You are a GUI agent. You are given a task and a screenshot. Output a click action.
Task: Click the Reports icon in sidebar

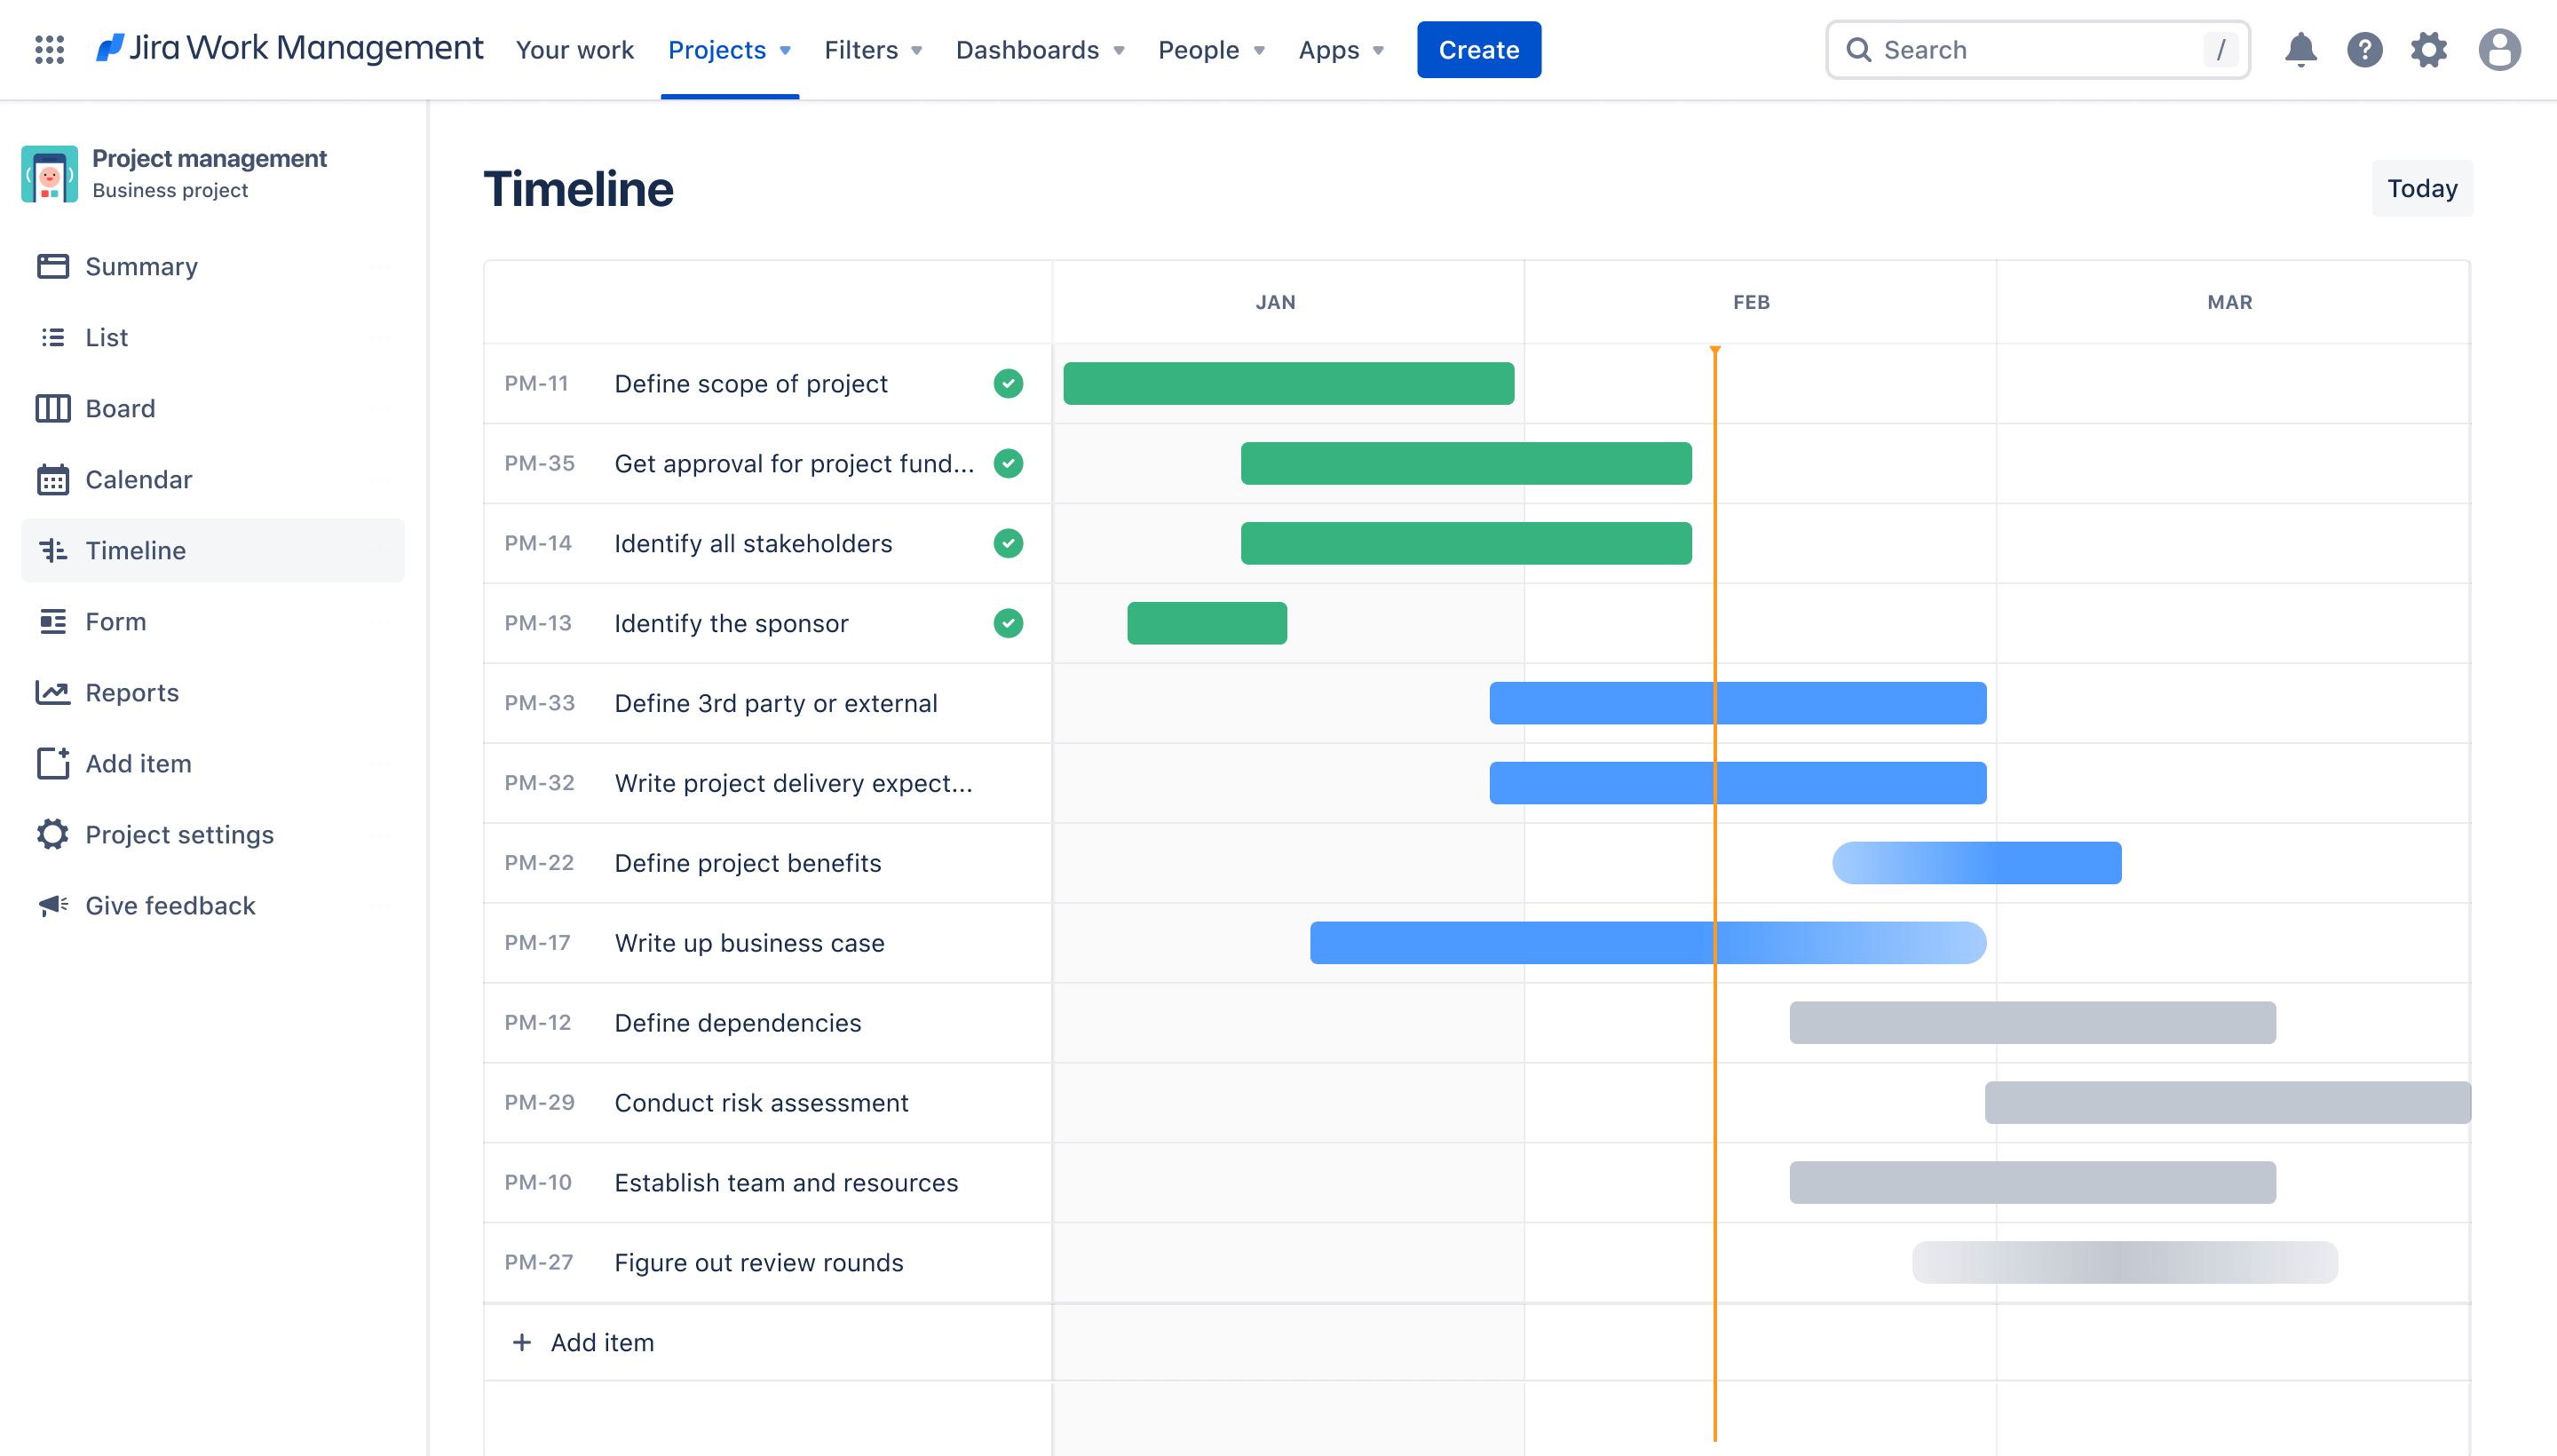click(x=54, y=692)
